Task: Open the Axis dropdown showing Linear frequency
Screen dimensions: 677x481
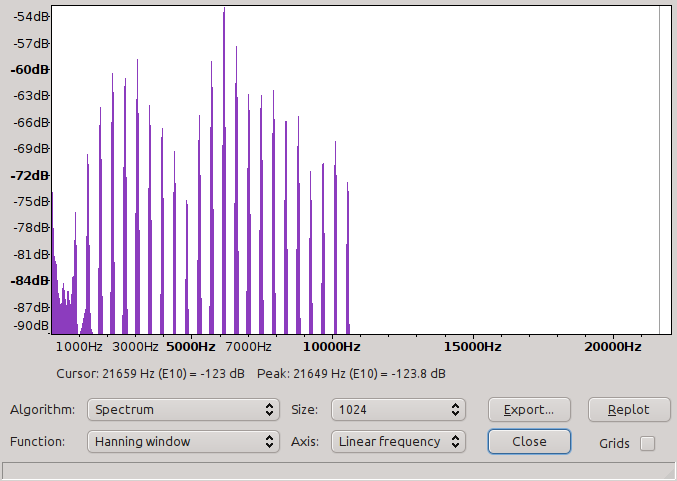Action: (398, 441)
